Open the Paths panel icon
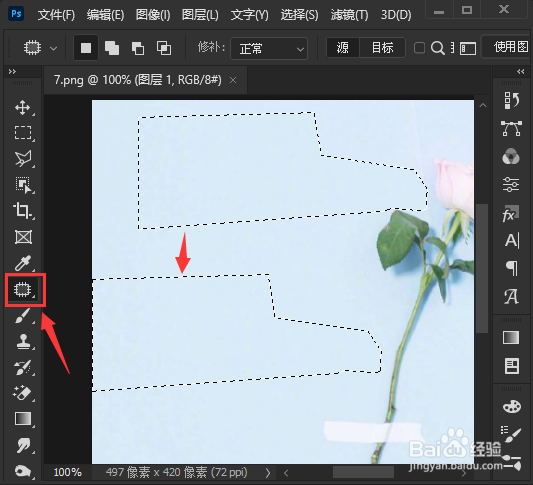The image size is (533, 485). 511,128
